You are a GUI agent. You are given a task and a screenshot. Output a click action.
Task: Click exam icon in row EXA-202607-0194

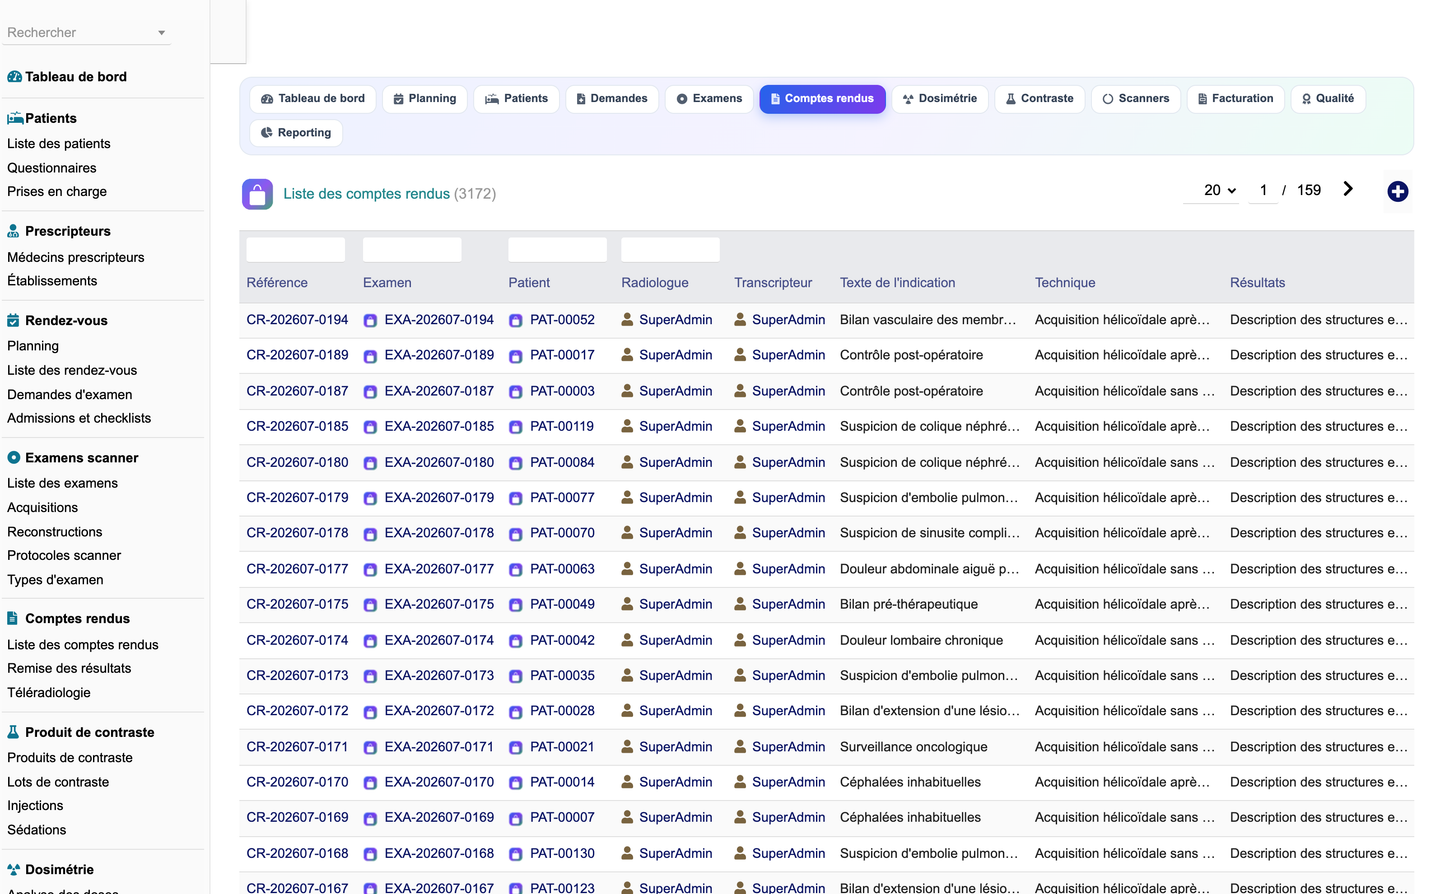click(370, 321)
